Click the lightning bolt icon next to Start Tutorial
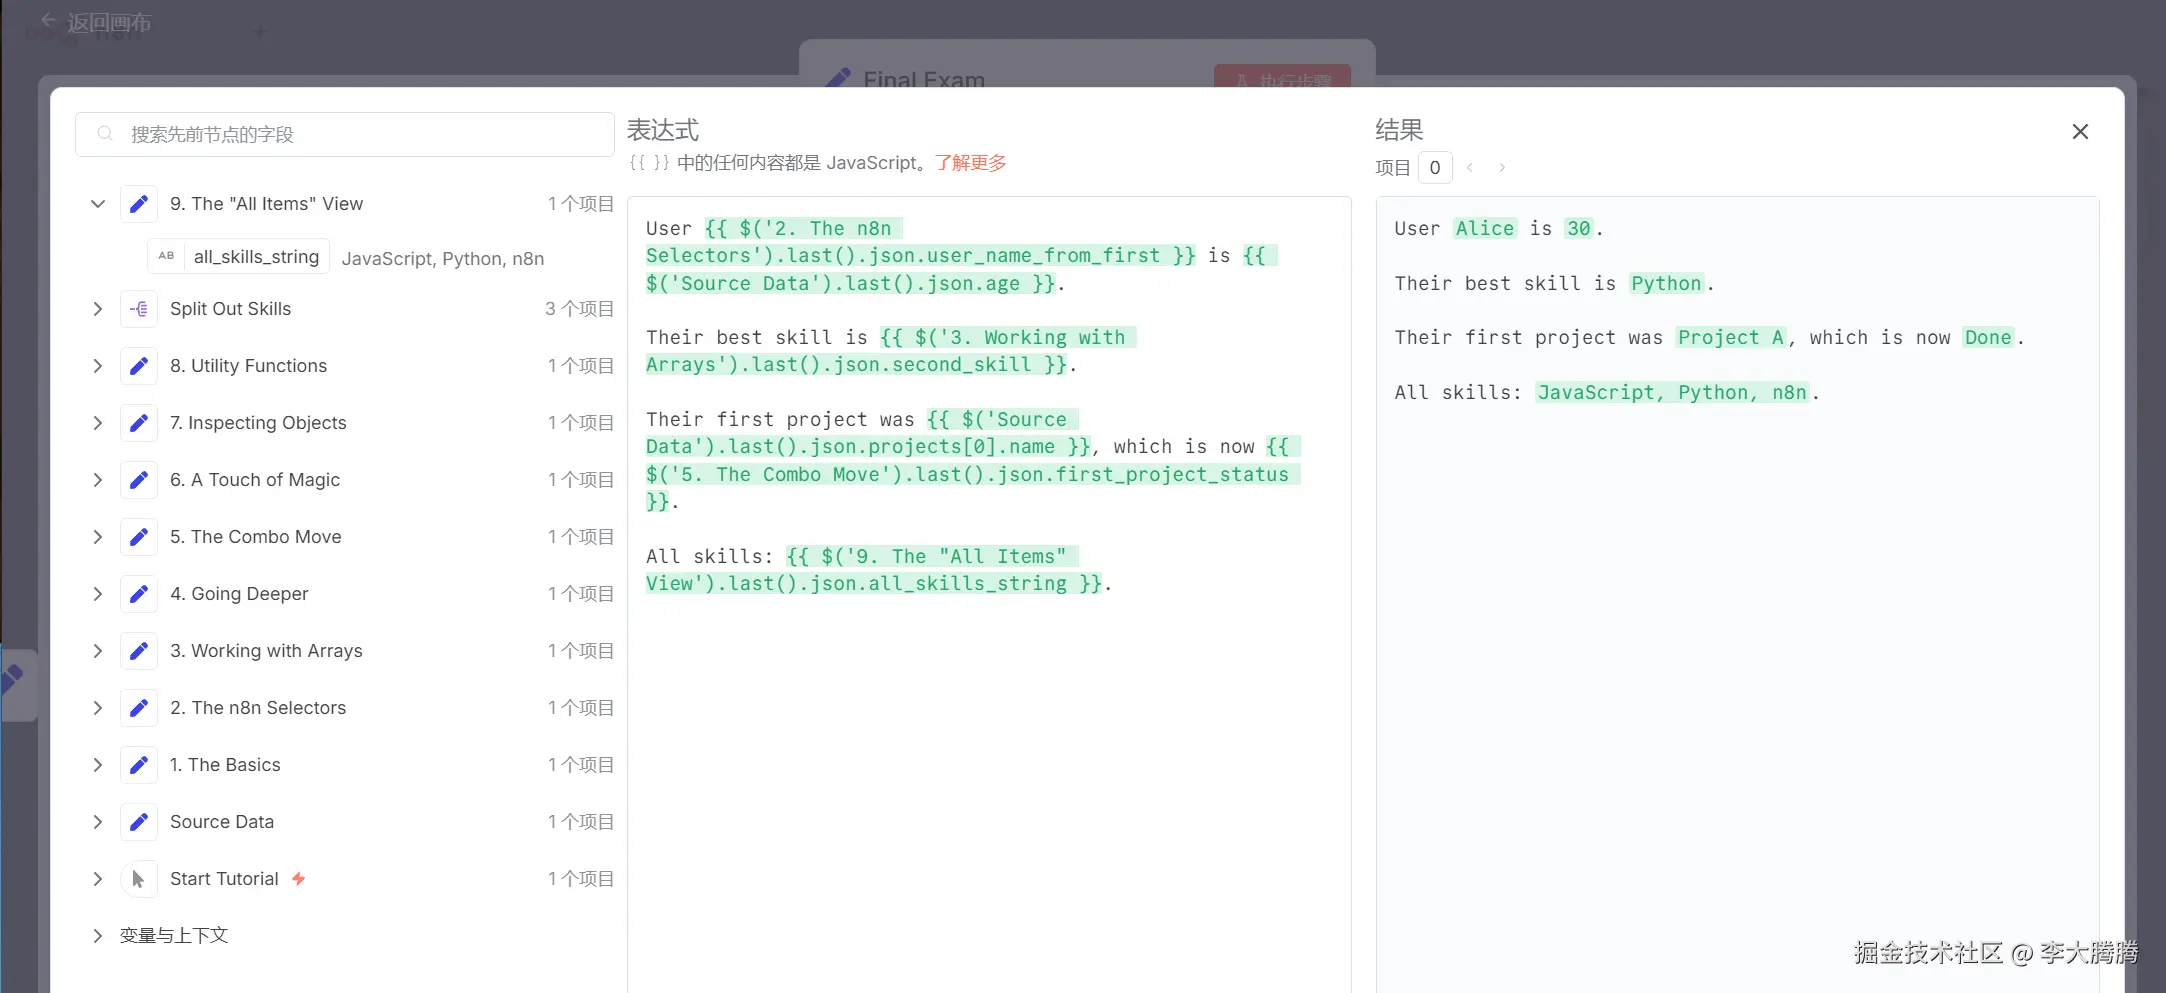This screenshot has height=993, width=2166. pos(298,879)
